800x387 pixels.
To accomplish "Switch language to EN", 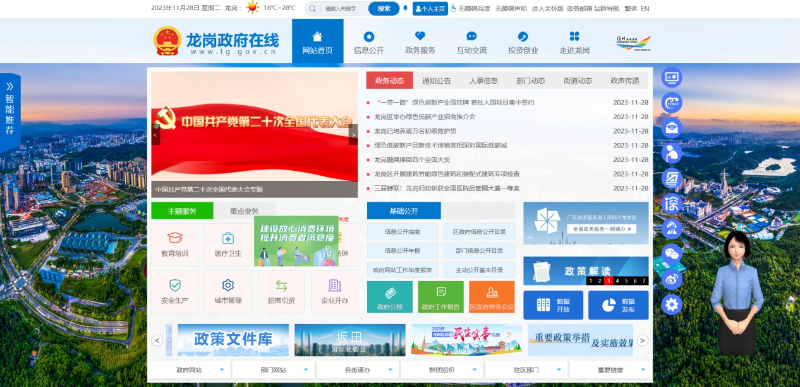I will (x=645, y=8).
